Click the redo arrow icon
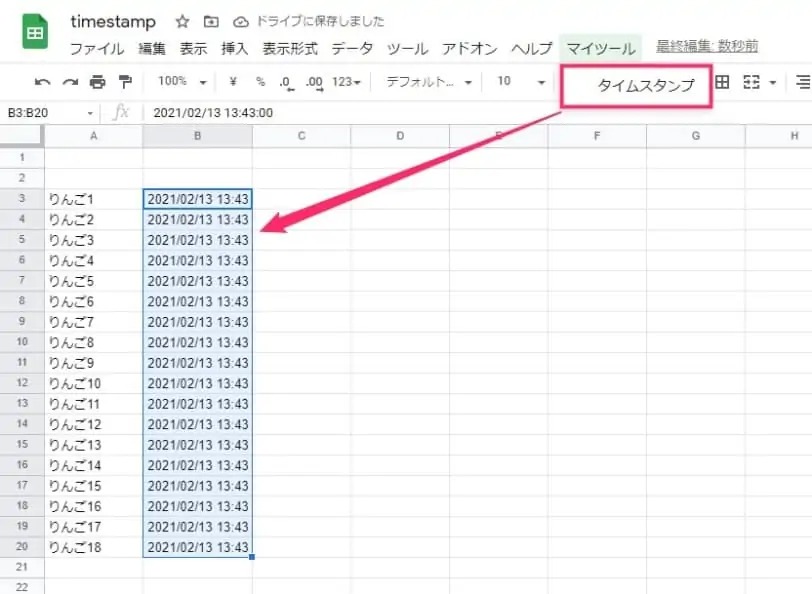 (69, 82)
